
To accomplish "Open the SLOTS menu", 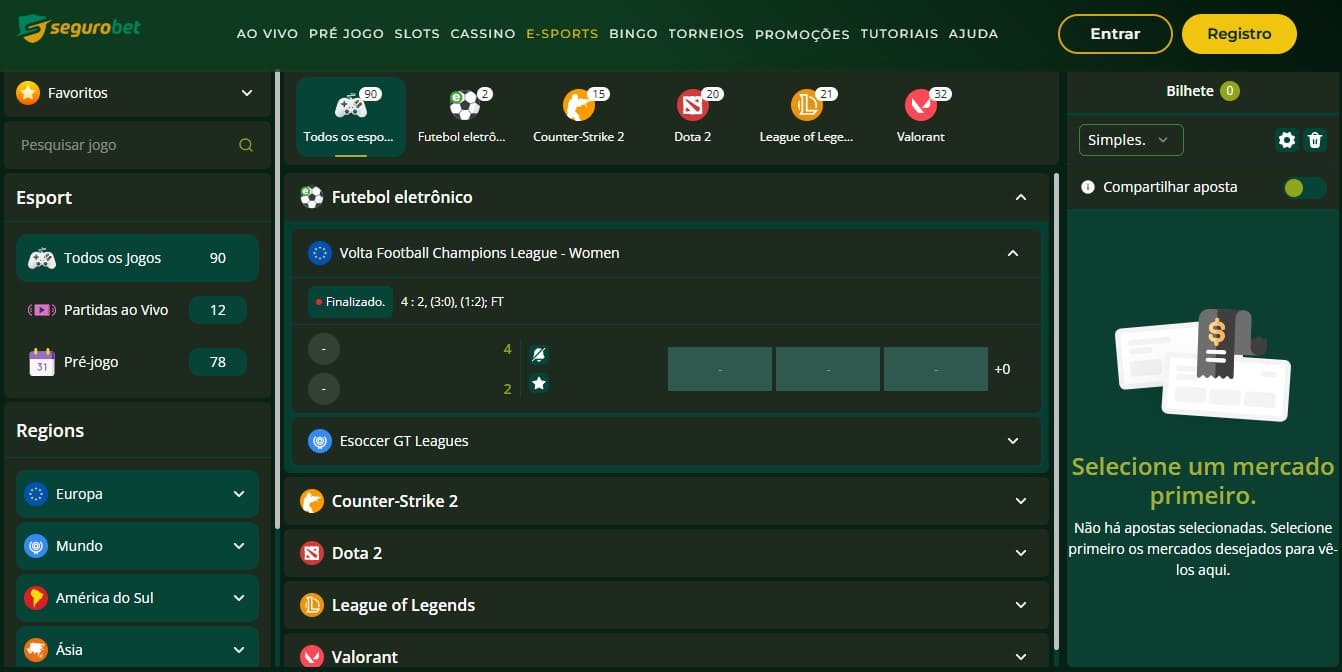I will (417, 33).
